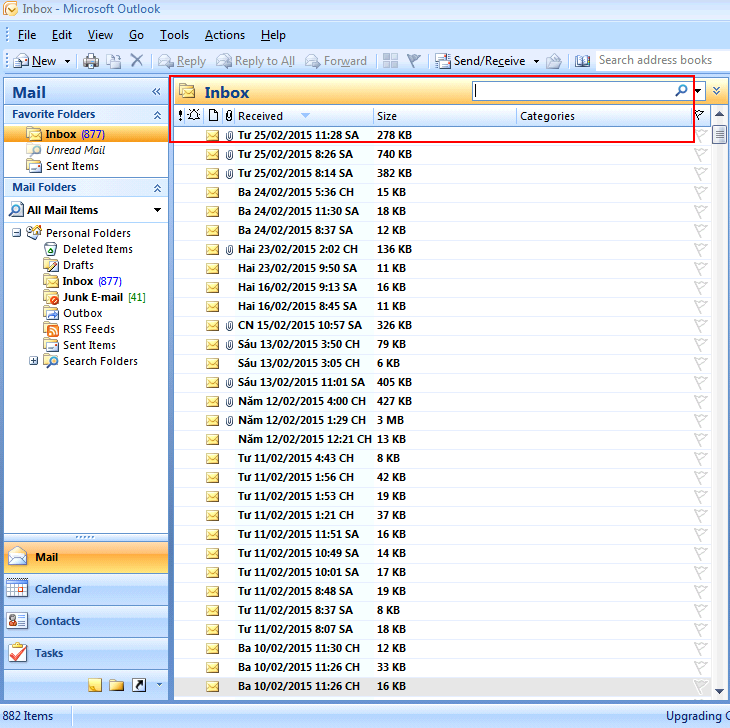The image size is (730, 728).
Task: Click the search magnifier in Inbox search box
Action: point(681,90)
